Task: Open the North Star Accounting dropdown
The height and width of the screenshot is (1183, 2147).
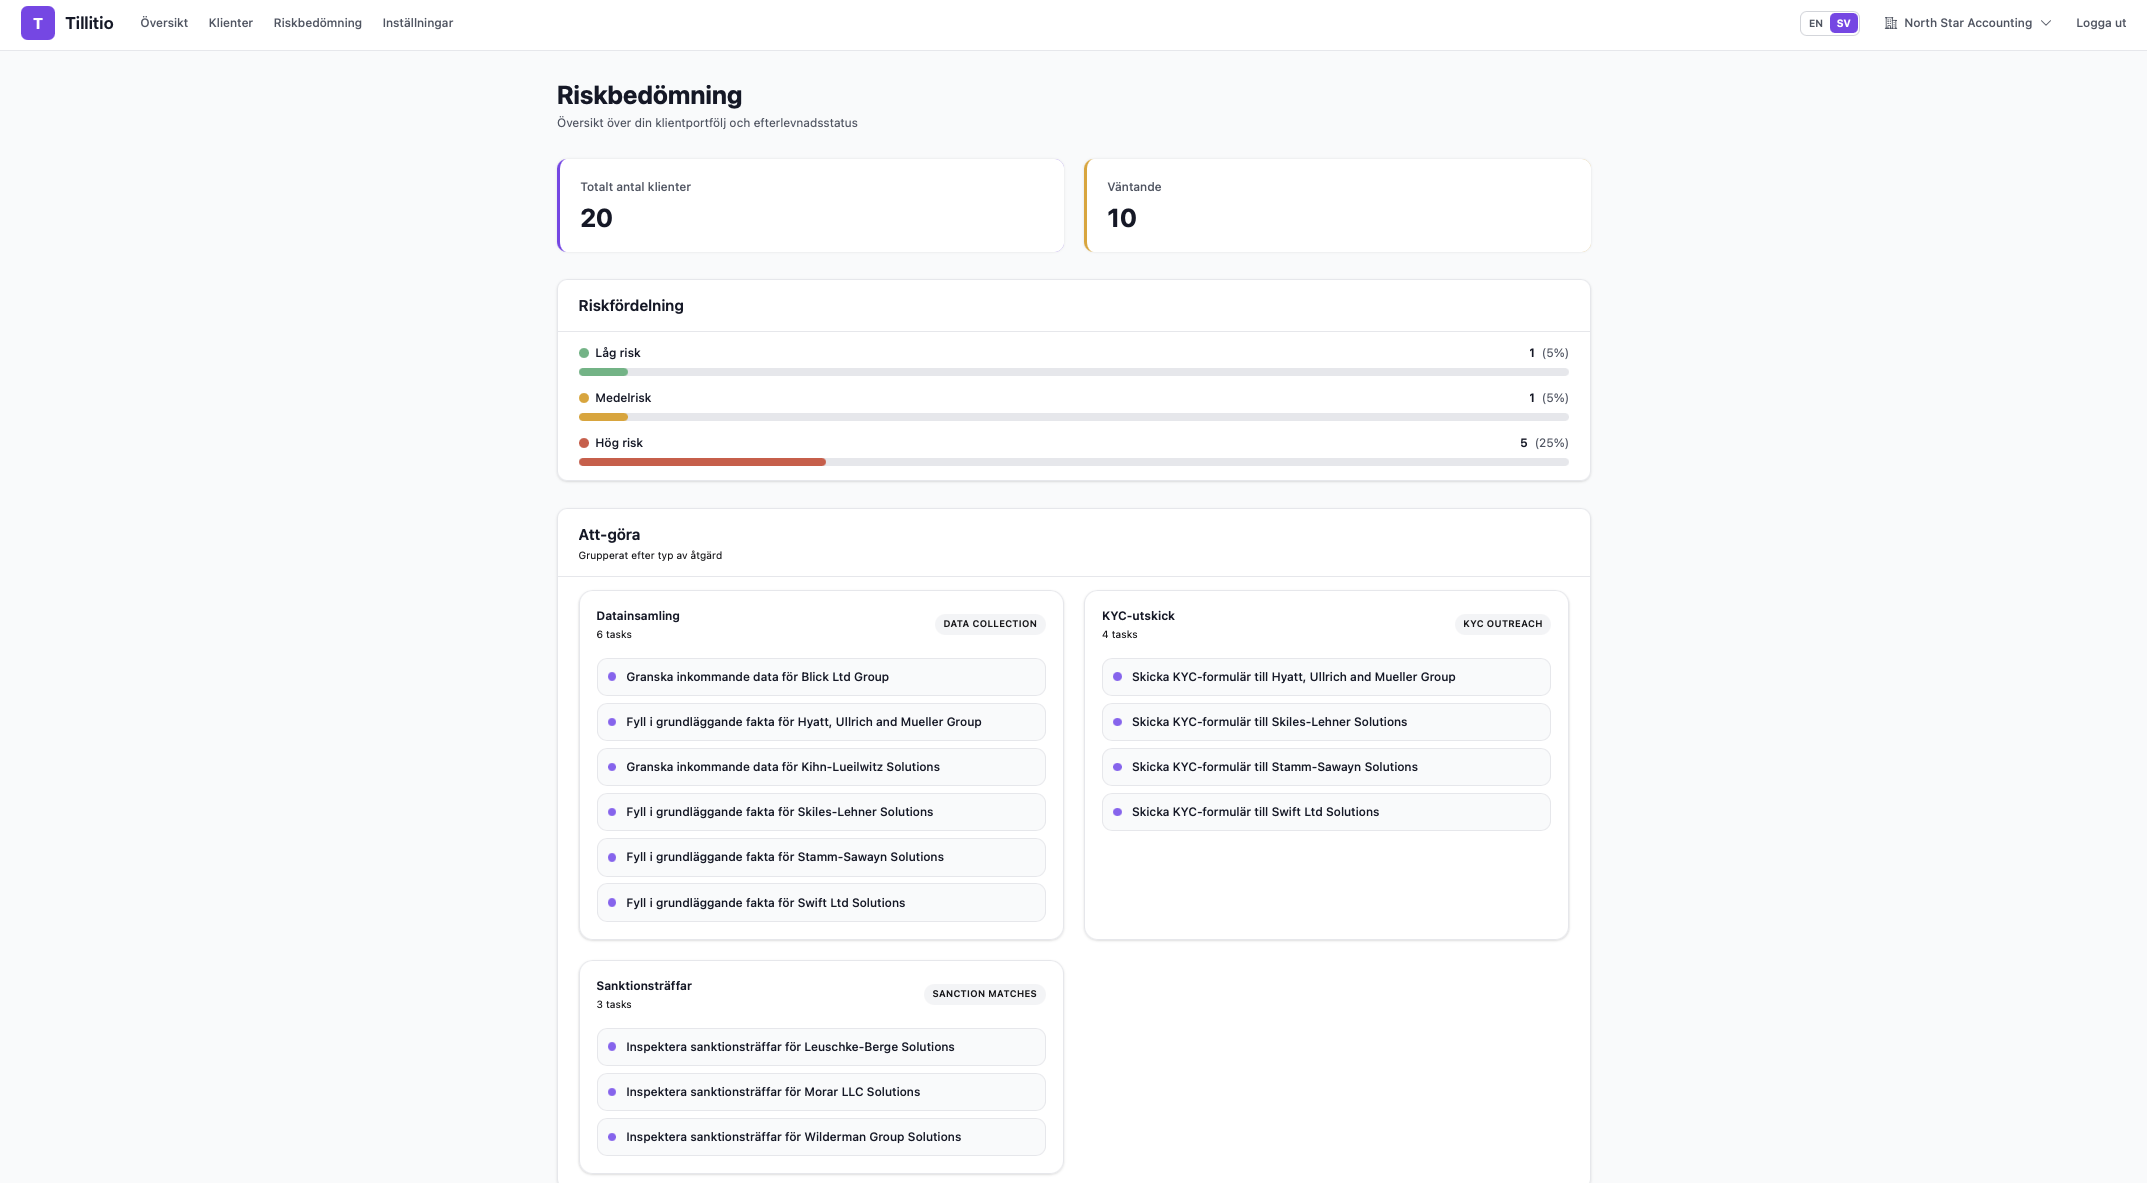Action: (x=1968, y=22)
